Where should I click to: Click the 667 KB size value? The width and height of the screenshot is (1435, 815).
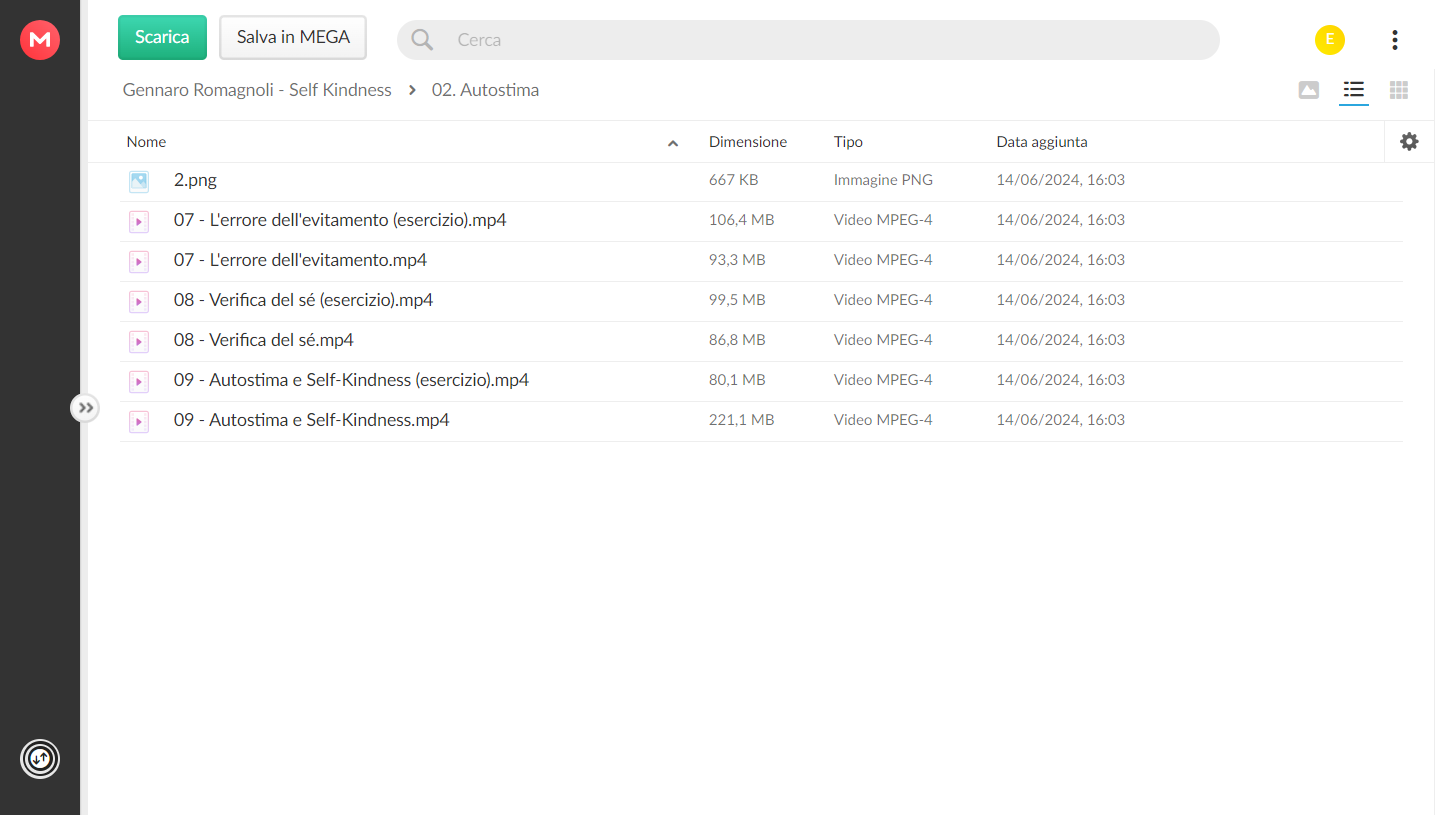[733, 180]
